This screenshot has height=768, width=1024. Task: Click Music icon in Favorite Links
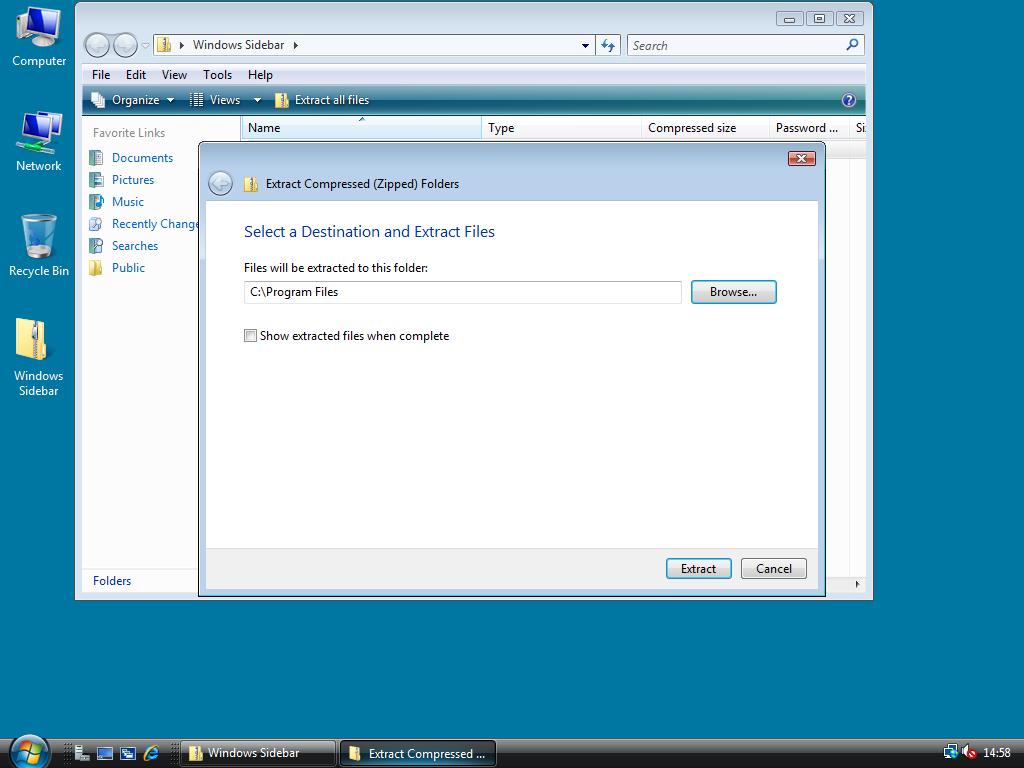point(96,202)
